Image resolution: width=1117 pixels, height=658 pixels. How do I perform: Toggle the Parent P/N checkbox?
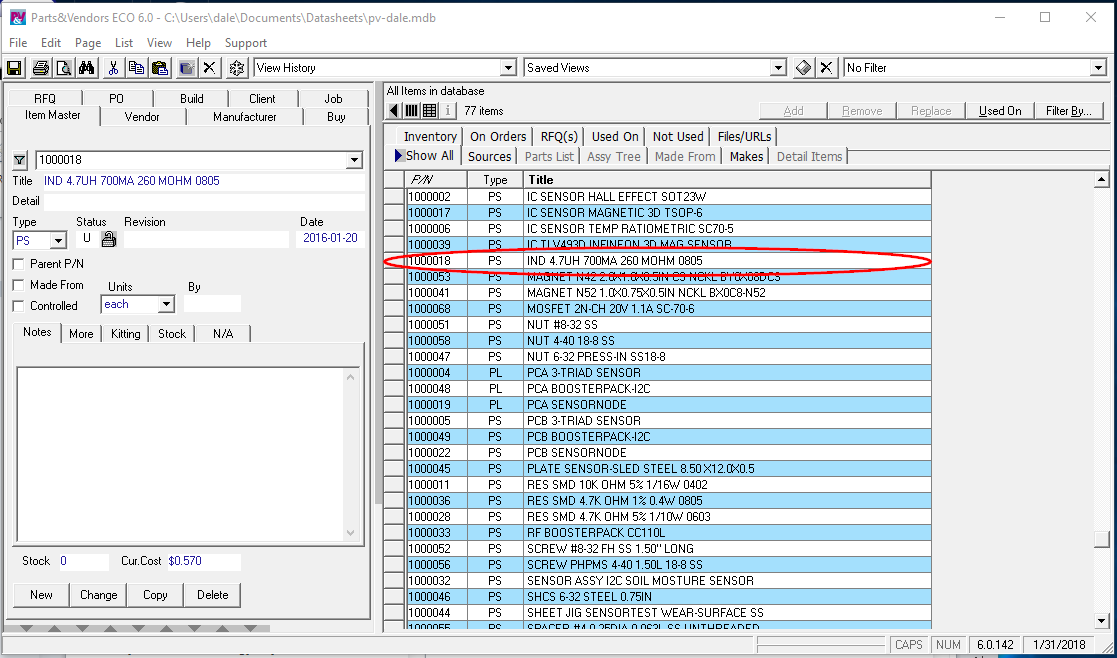(x=19, y=264)
